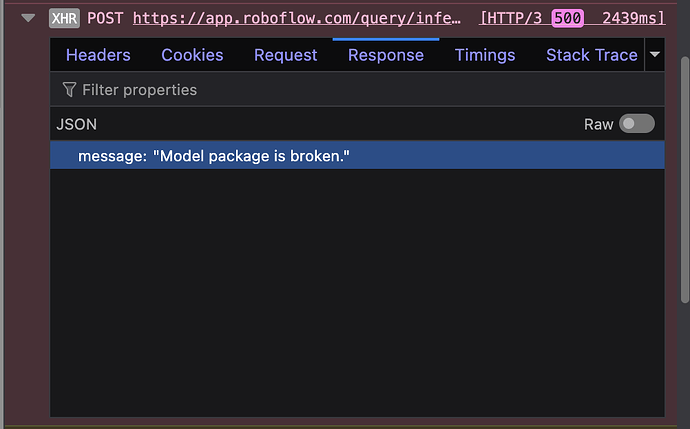Click the filter funnel icon
690x429 pixels.
[x=69, y=90]
